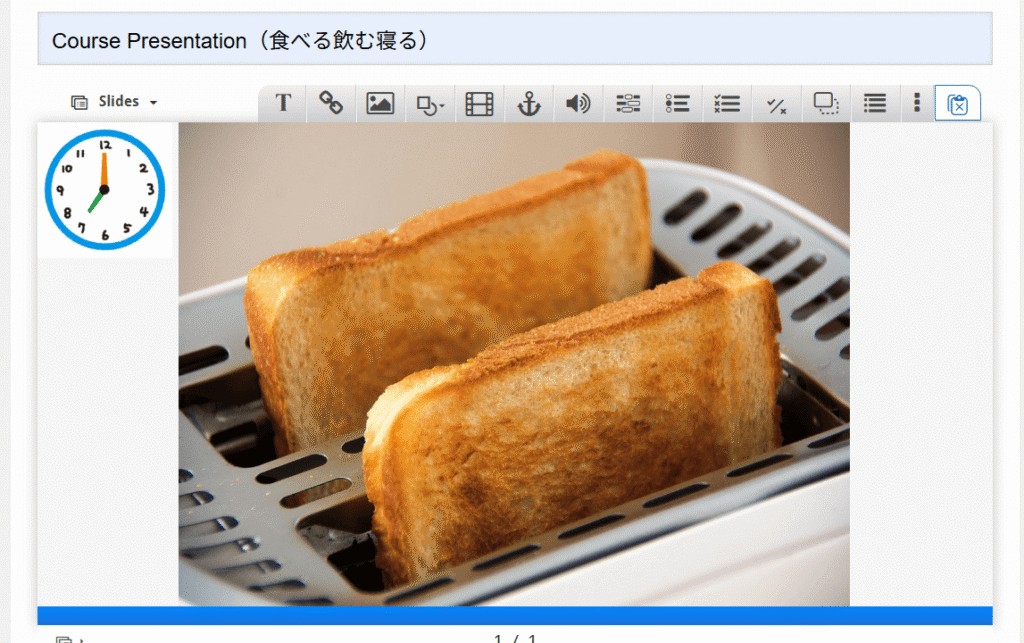The height and width of the screenshot is (643, 1024).
Task: Add a Go to slide anchor element
Action: [x=529, y=103]
